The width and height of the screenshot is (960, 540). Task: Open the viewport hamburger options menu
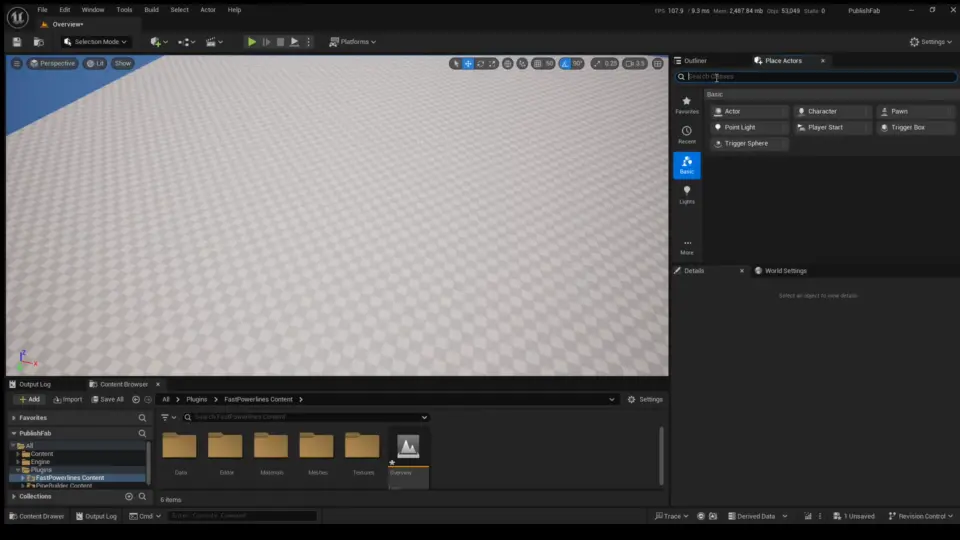pos(16,63)
